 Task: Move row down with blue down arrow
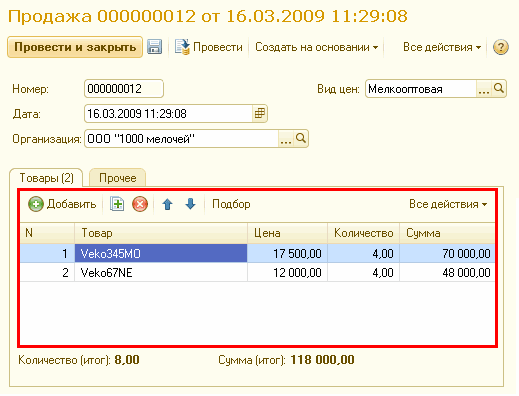click(x=190, y=204)
